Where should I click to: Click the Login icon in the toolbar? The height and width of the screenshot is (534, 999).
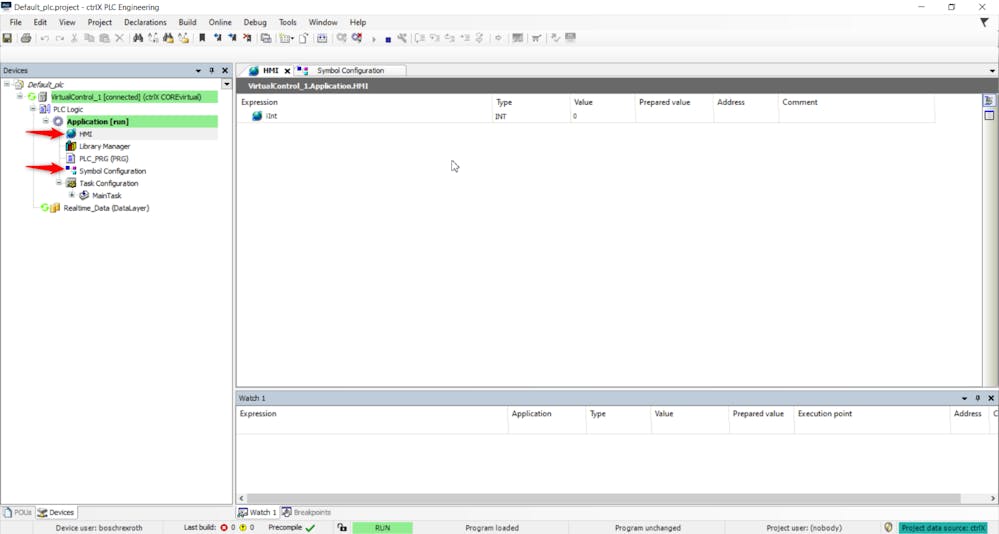[x=342, y=38]
